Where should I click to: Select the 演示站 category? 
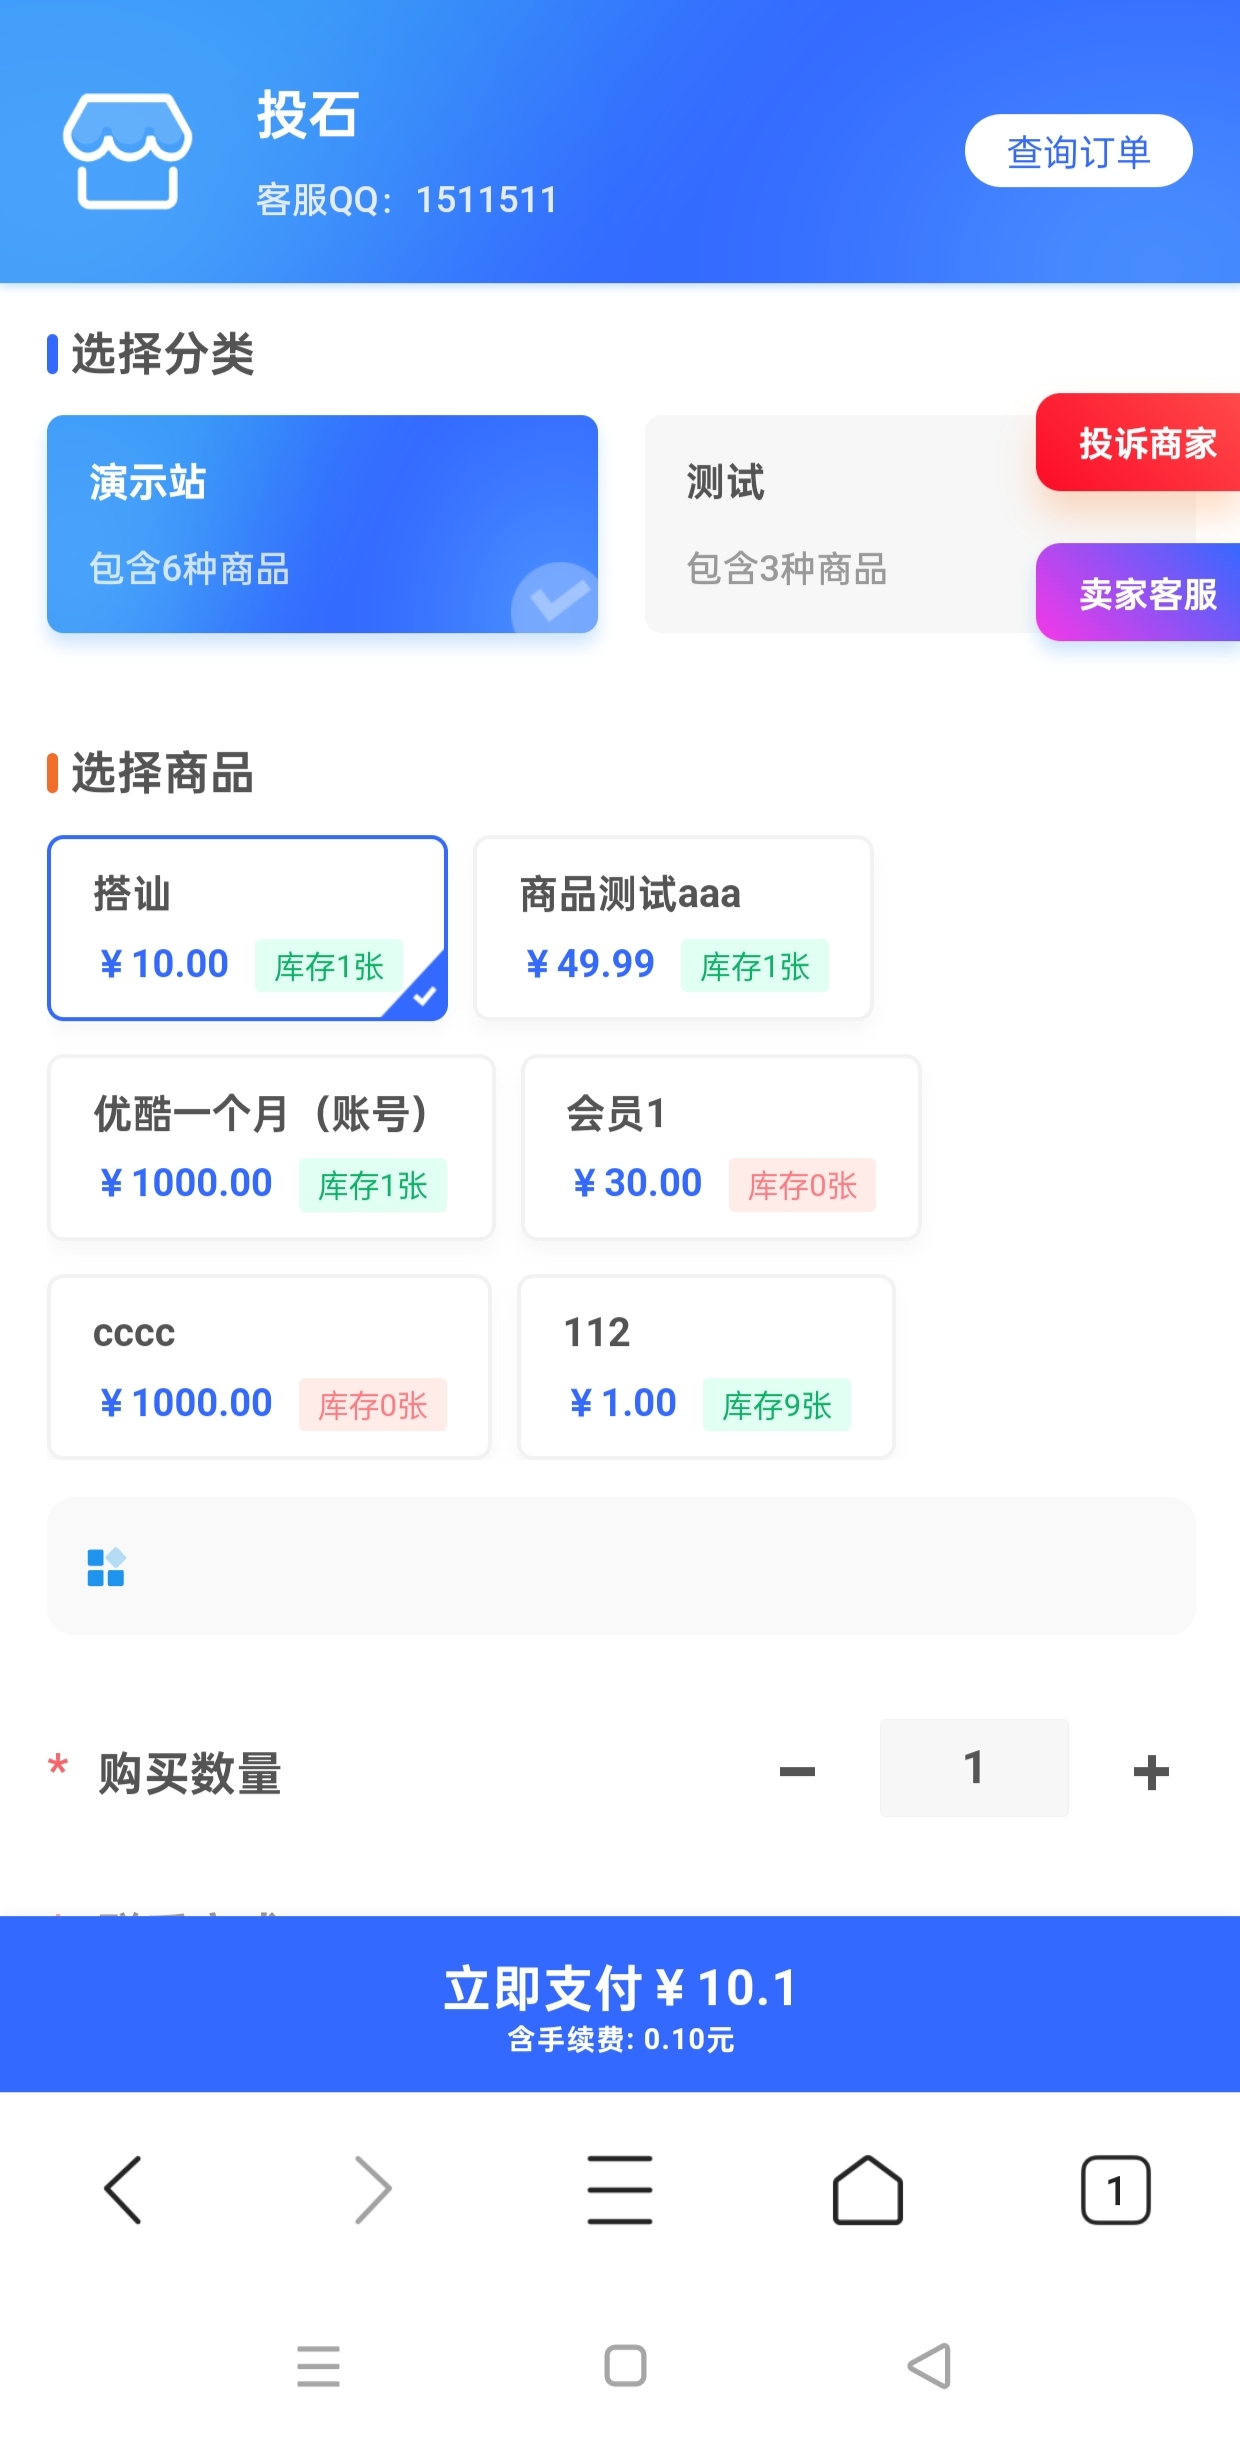pyautogui.click(x=322, y=524)
